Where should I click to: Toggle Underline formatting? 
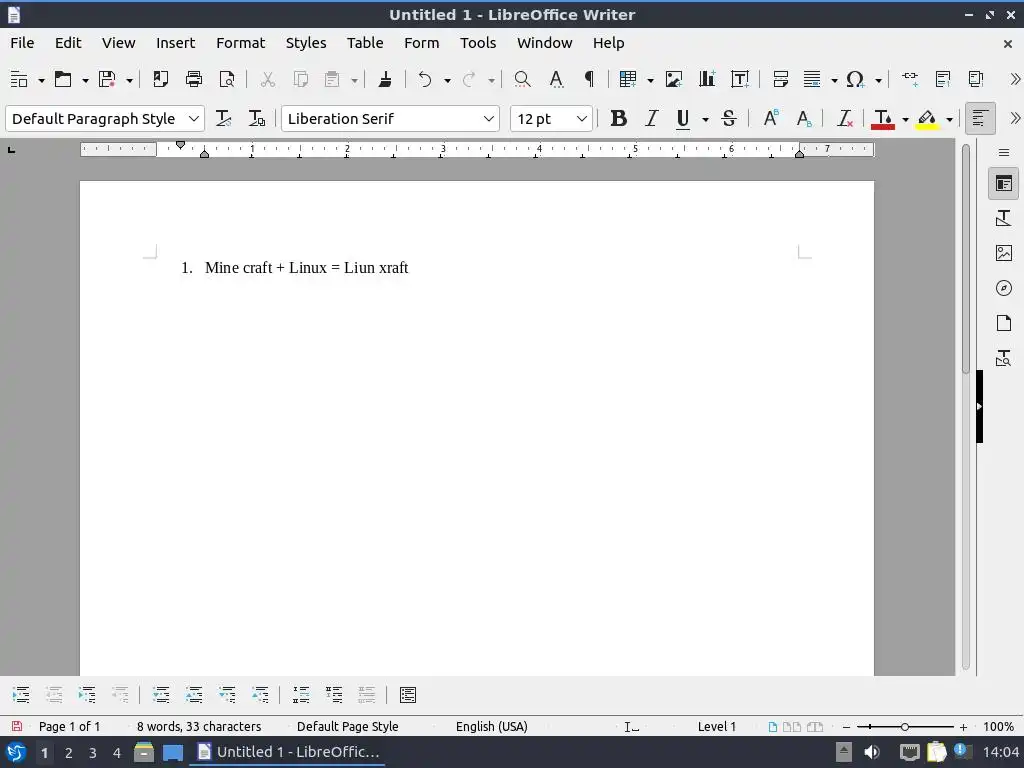pyautogui.click(x=683, y=119)
